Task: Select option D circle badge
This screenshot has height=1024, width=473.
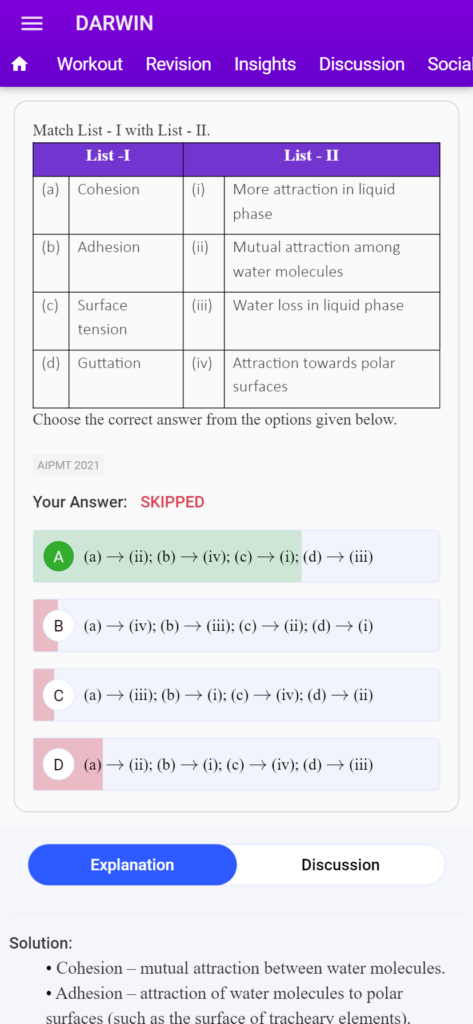Action: [x=59, y=764]
